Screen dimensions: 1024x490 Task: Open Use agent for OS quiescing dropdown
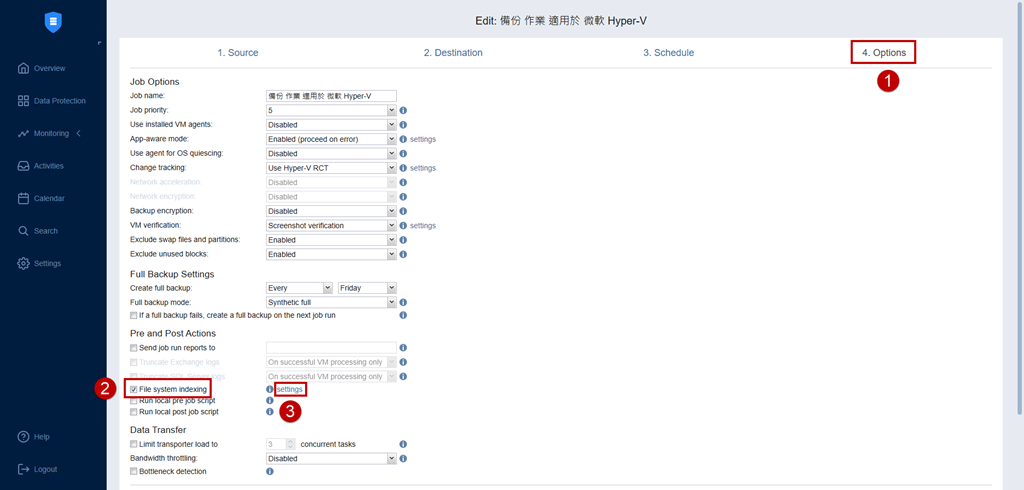[331, 154]
